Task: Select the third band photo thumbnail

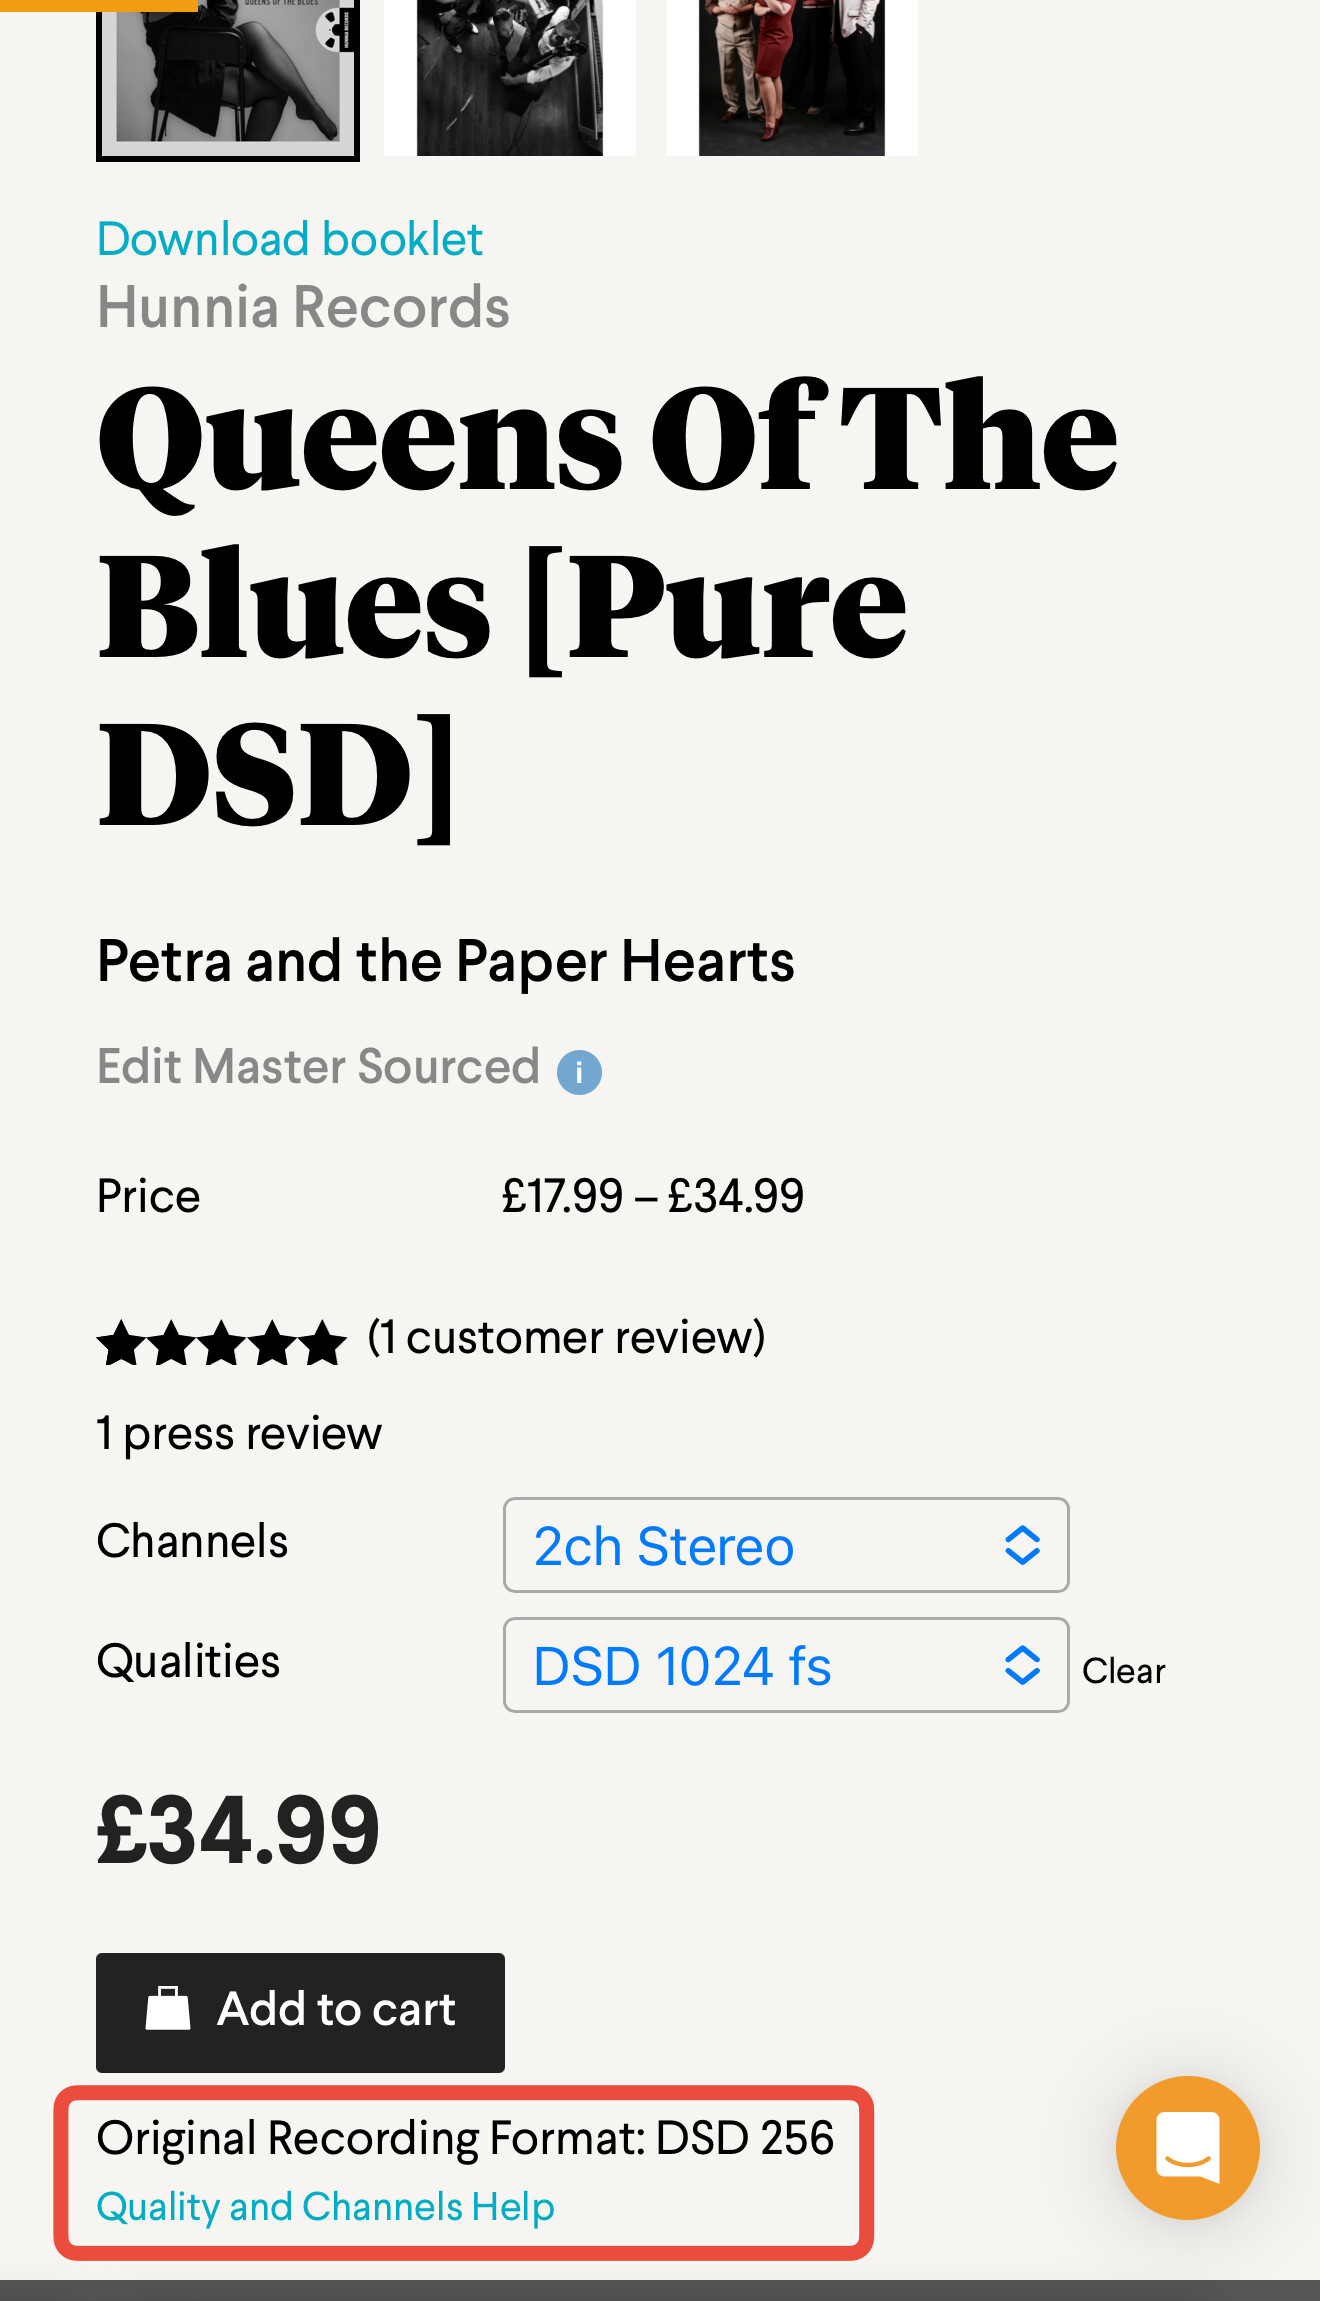Action: pos(791,76)
